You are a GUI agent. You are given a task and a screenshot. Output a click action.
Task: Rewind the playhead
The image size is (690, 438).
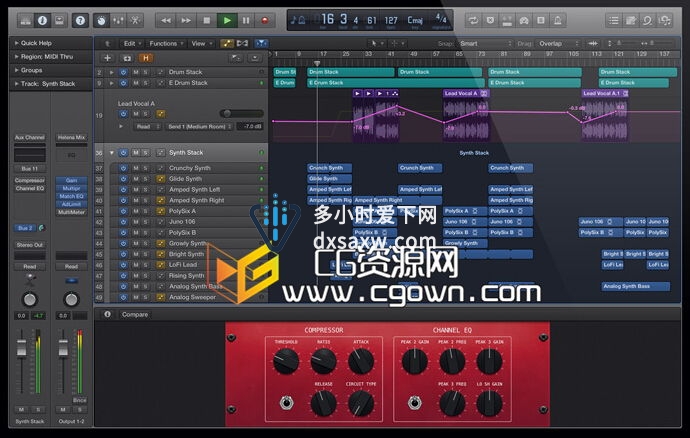coord(166,20)
